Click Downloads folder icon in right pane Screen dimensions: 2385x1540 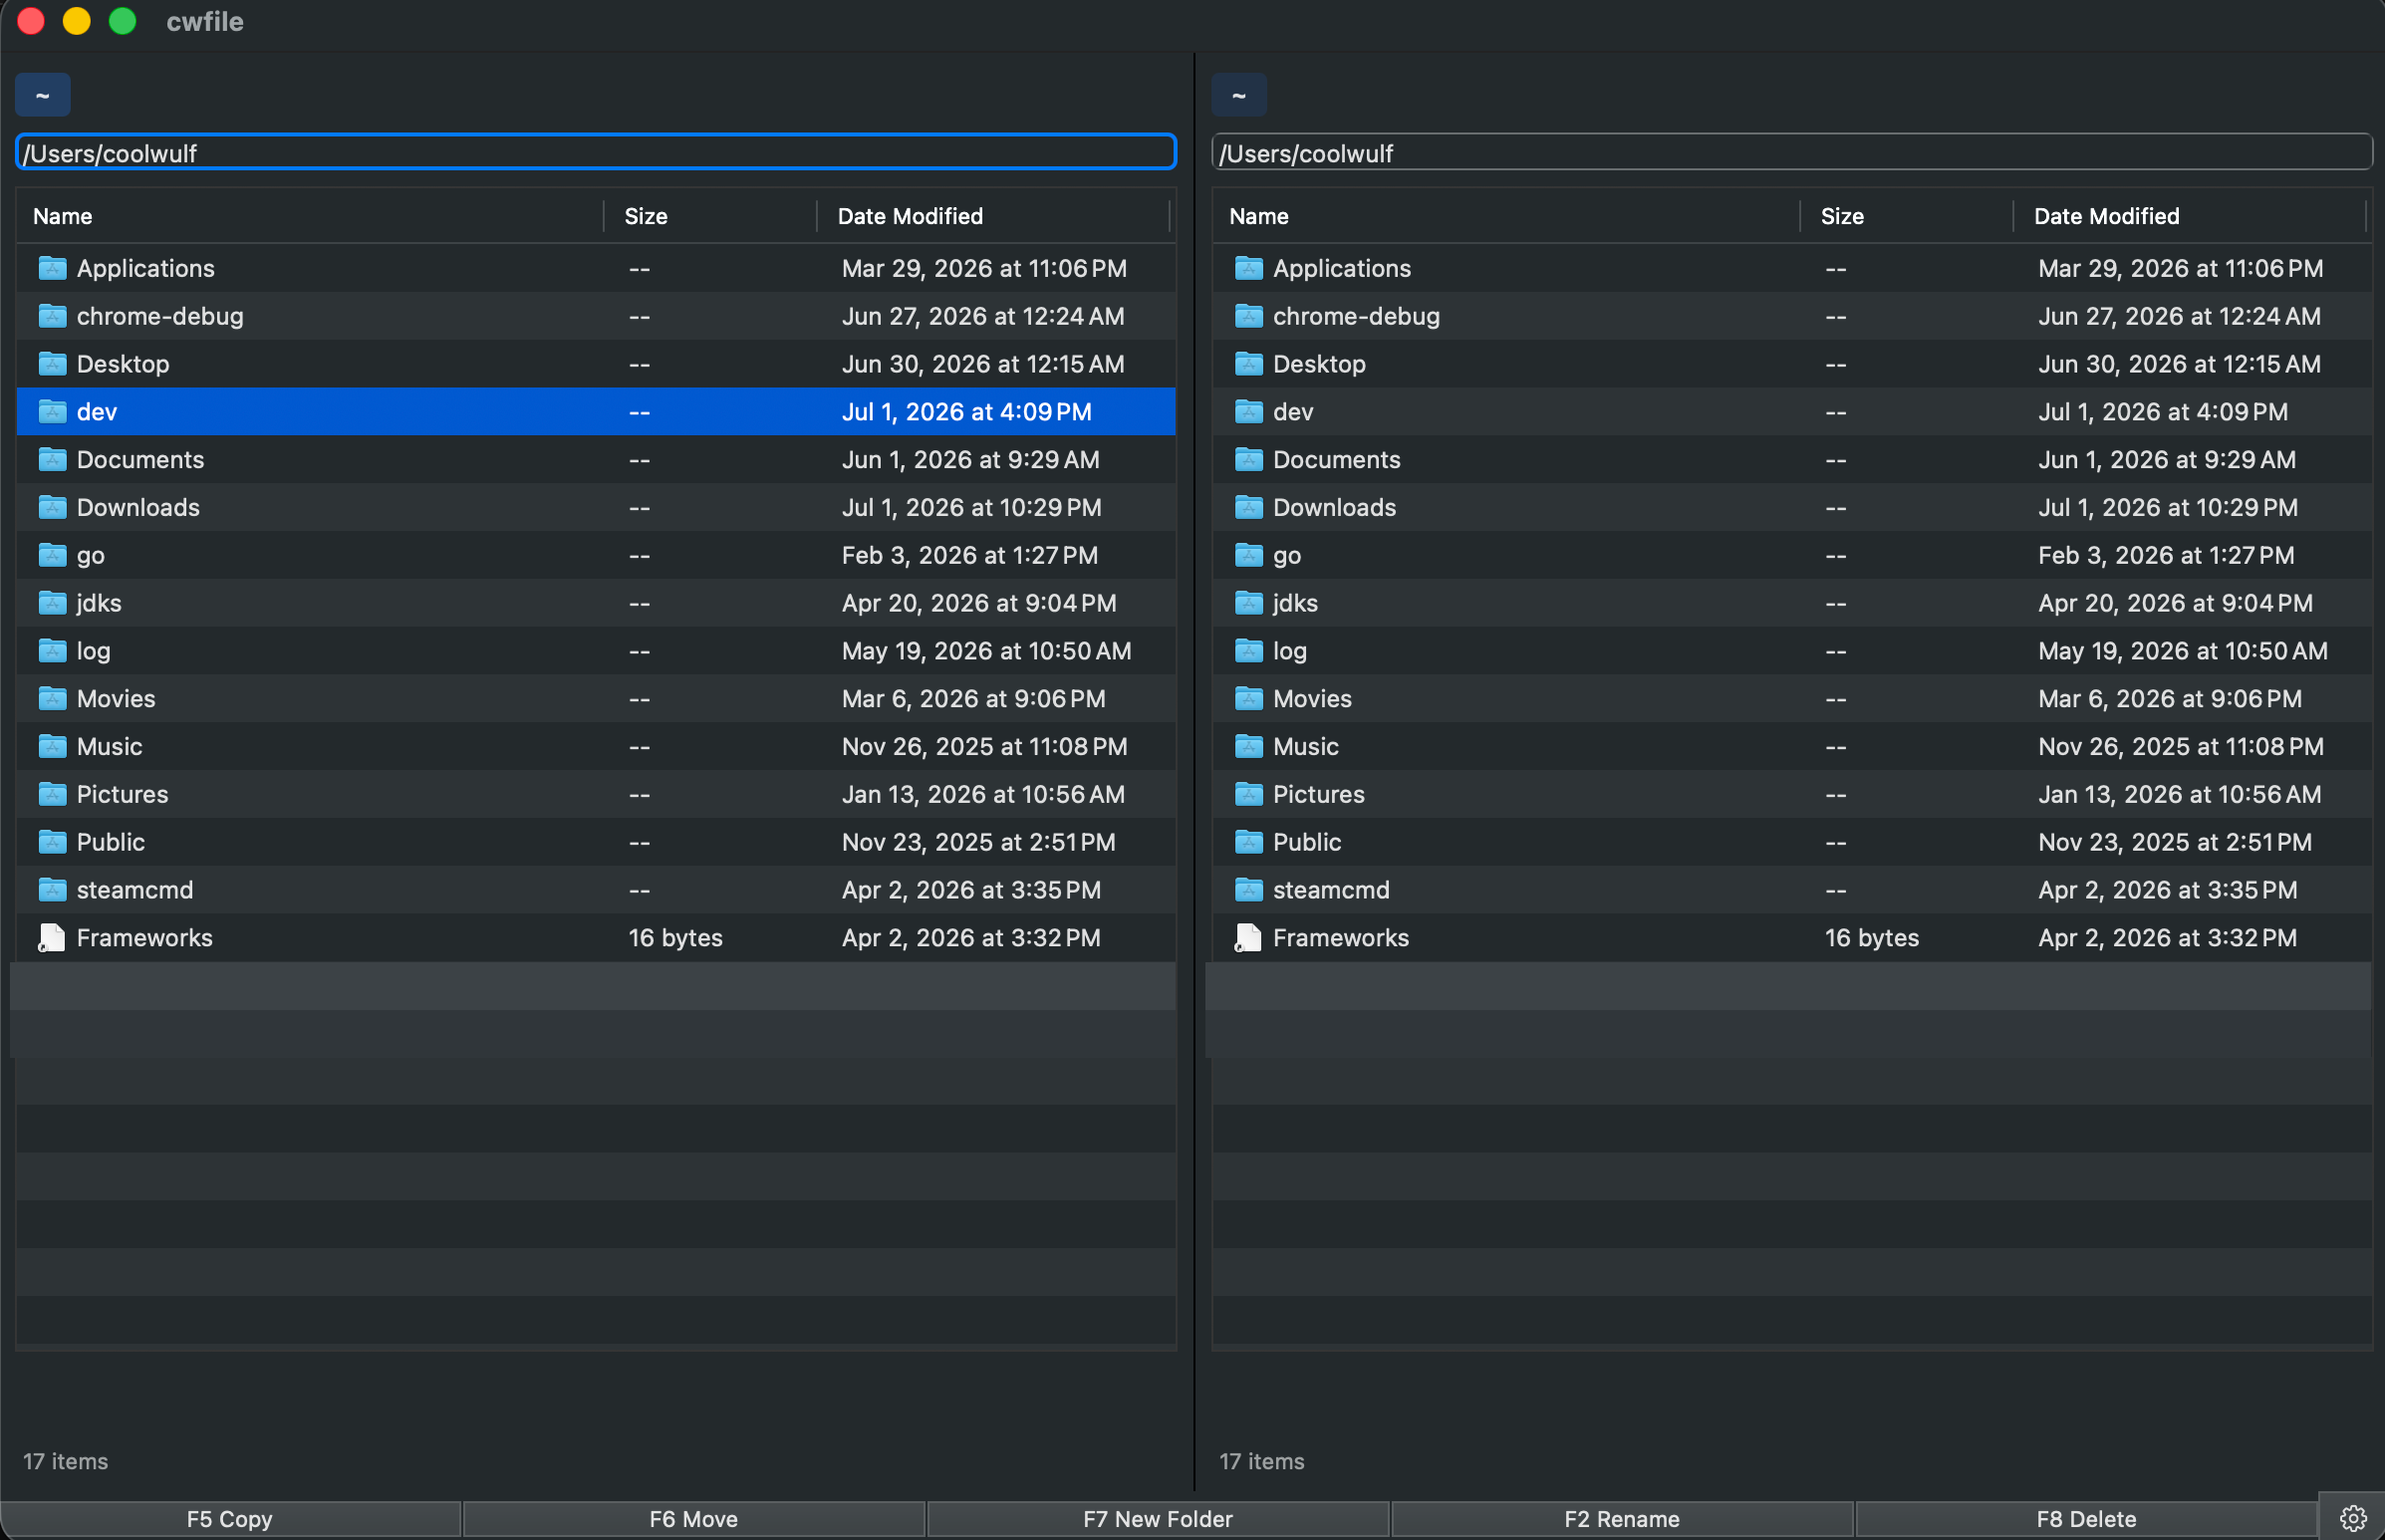click(x=1248, y=508)
